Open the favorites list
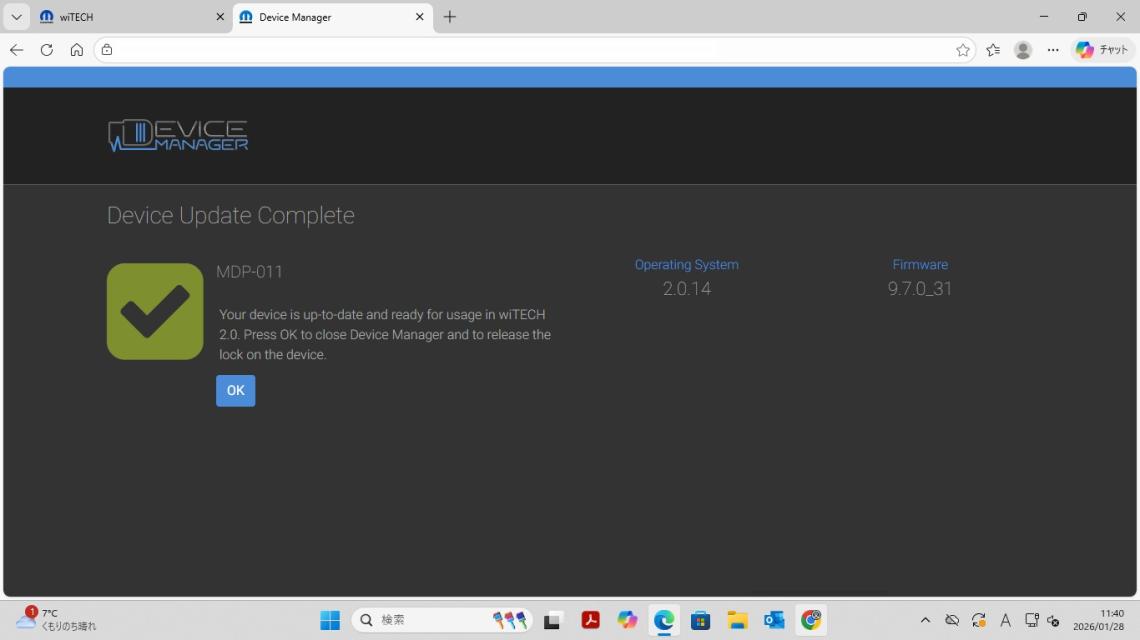Image resolution: width=1140 pixels, height=640 pixels. (x=993, y=50)
